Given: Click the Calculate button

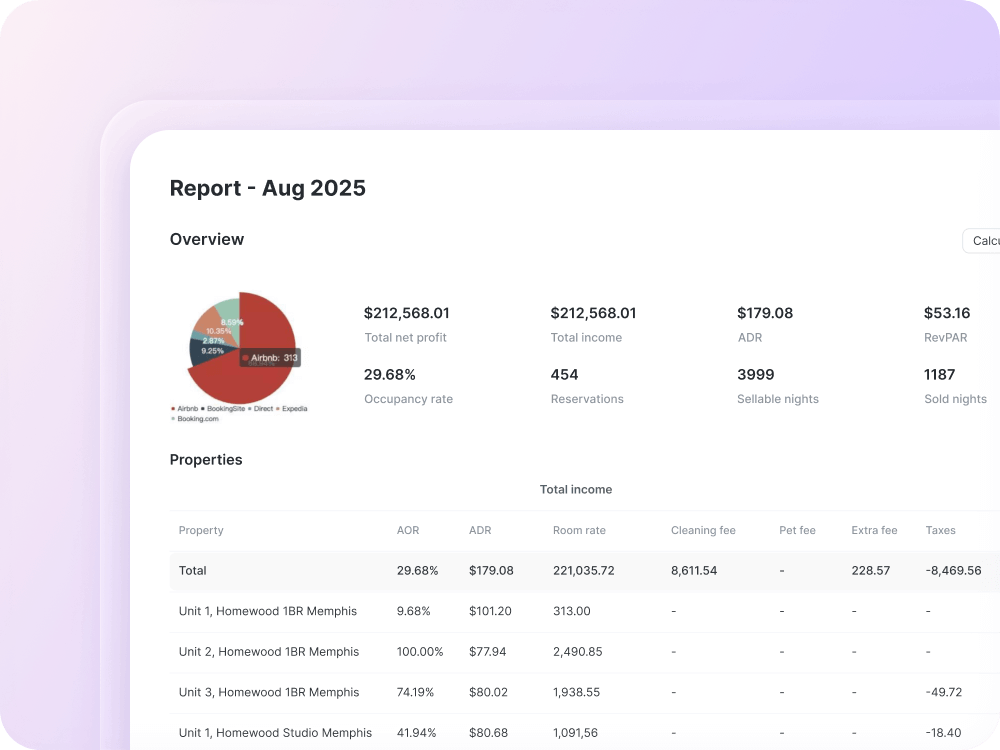Looking at the screenshot, I should click(985, 240).
